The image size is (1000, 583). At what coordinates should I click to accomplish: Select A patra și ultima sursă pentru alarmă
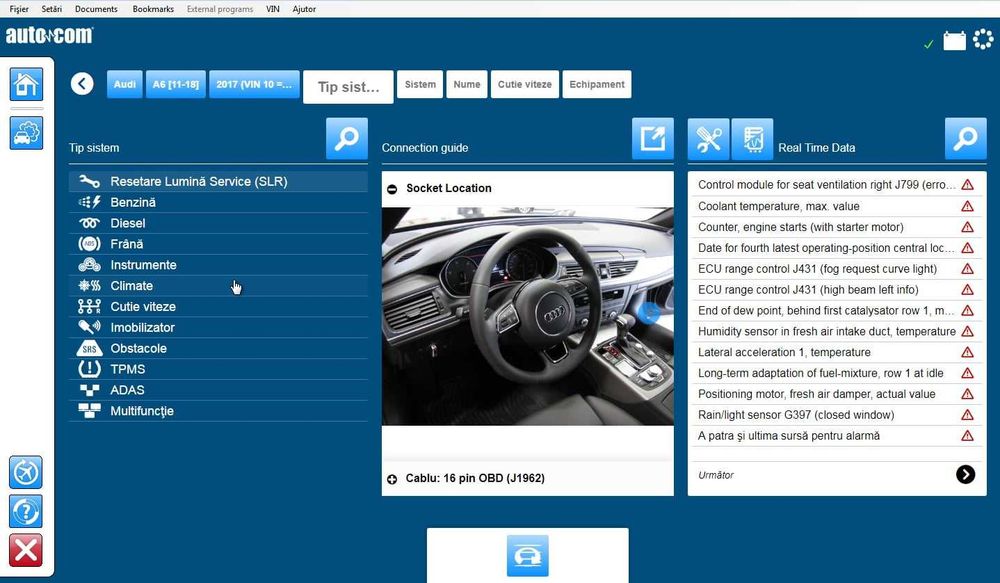836,436
